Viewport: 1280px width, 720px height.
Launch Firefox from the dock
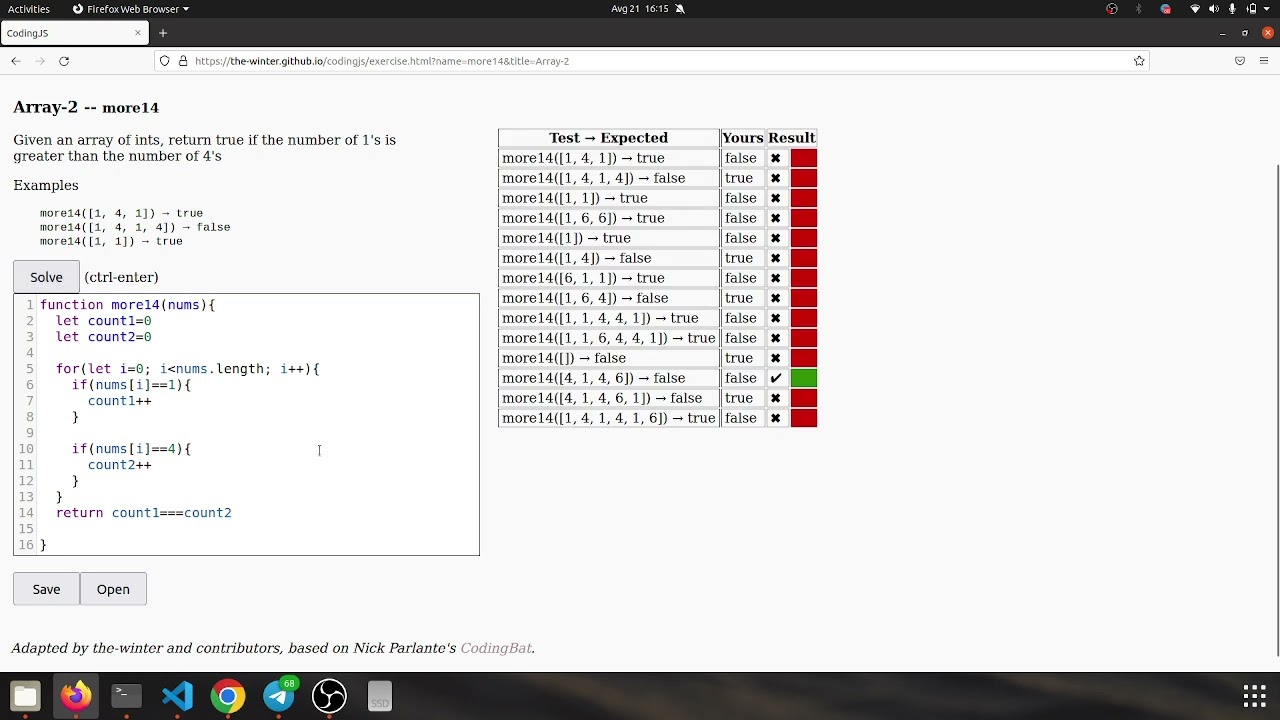pyautogui.click(x=76, y=696)
